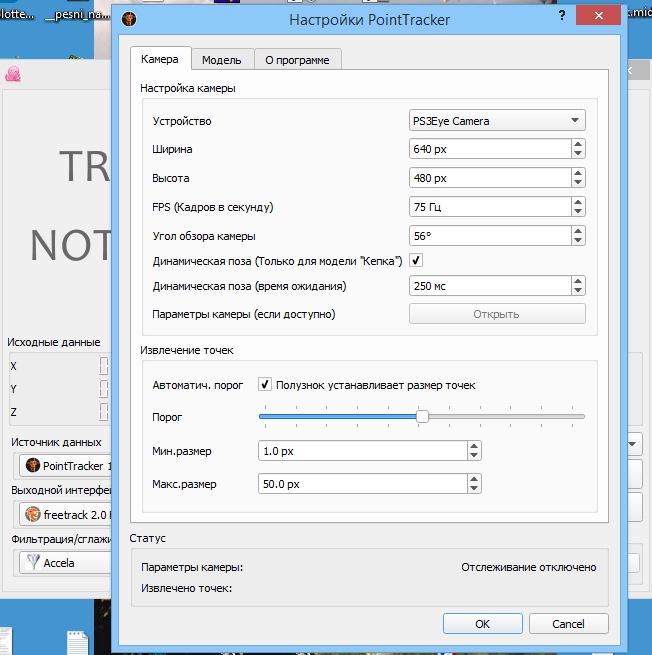Image resolution: width=652 pixels, height=655 pixels.
Task: Click the Отслеживание отключено status text
Action: coord(528,567)
